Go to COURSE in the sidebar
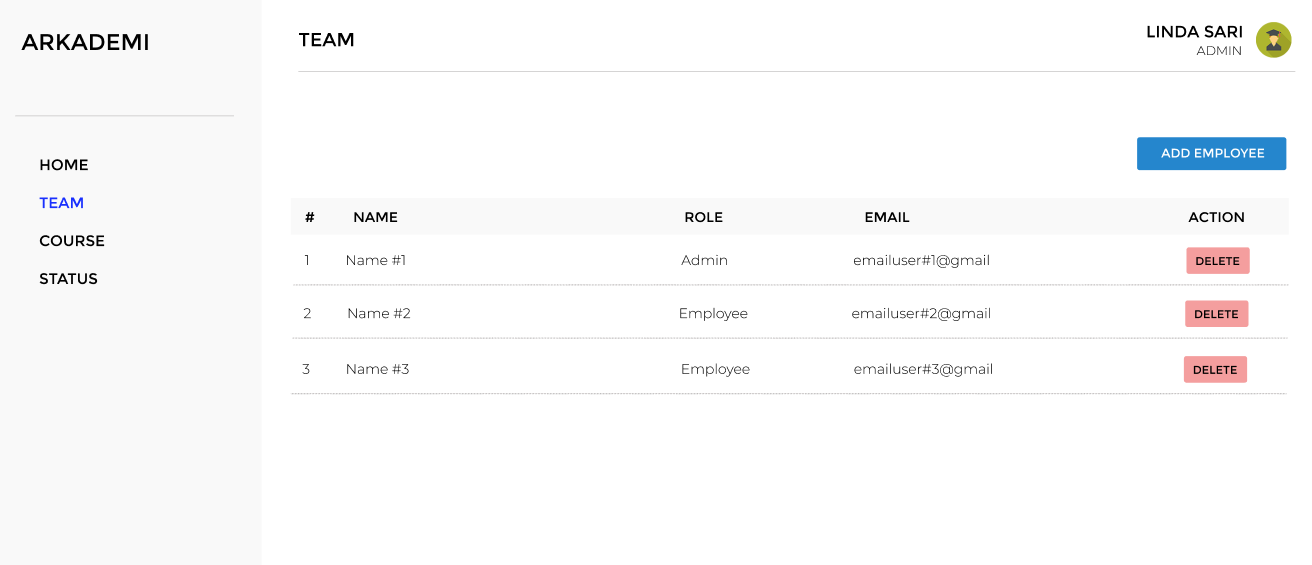Screen dimensions: 1312x565 pos(72,241)
